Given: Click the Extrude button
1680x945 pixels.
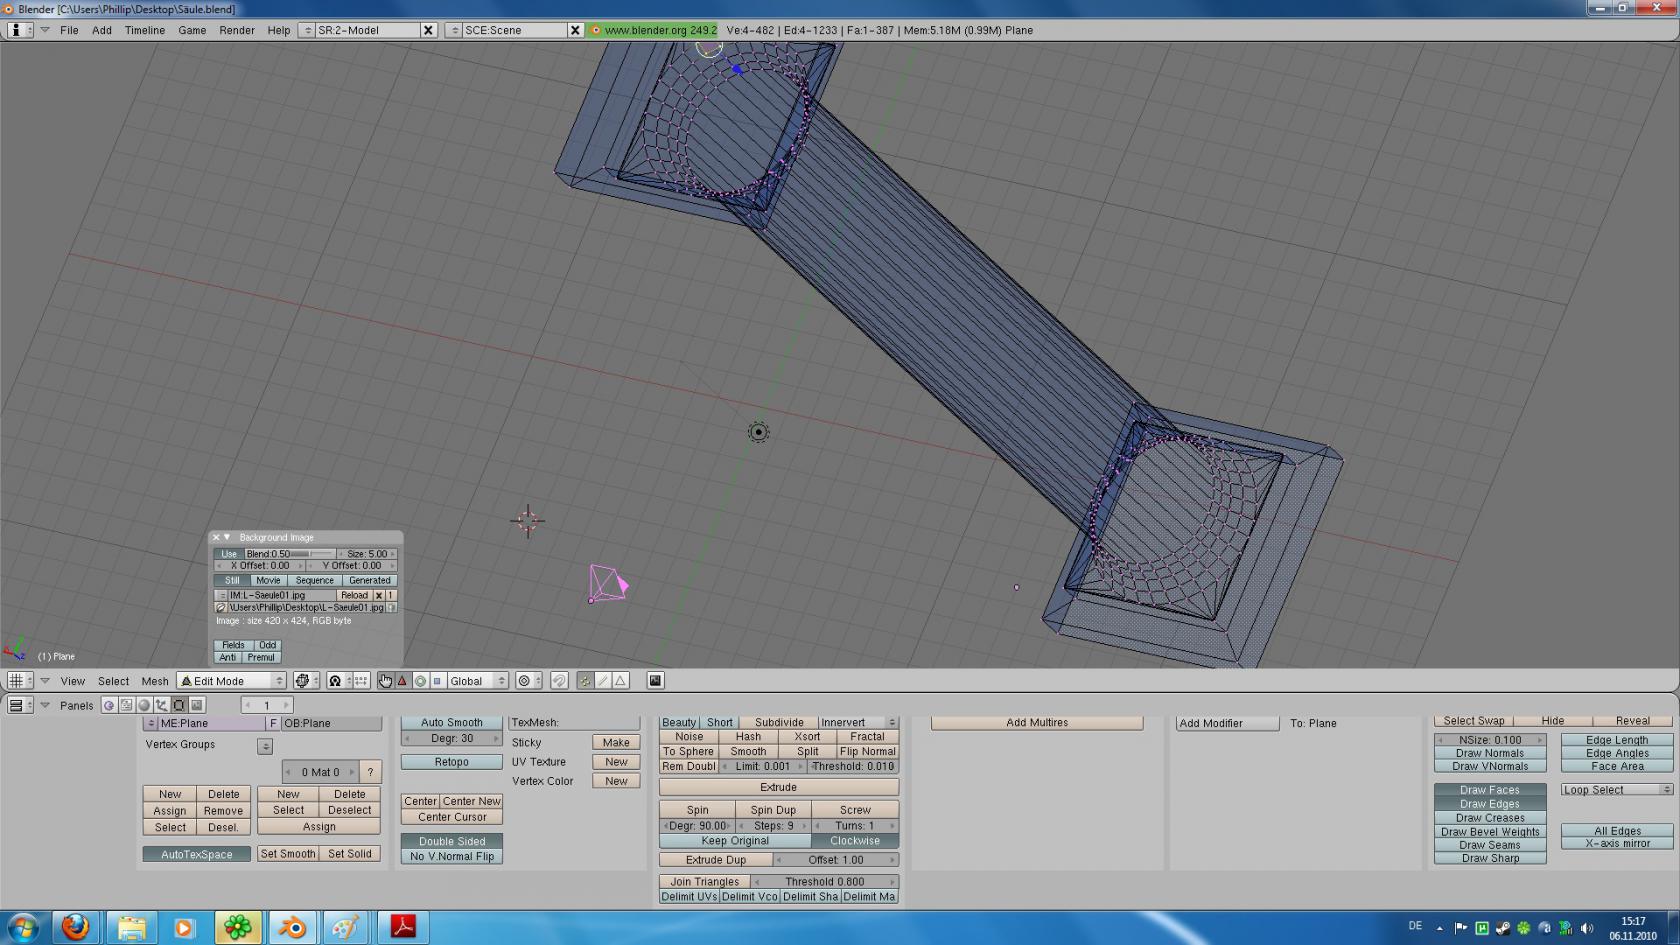Looking at the screenshot, I should tap(778, 788).
